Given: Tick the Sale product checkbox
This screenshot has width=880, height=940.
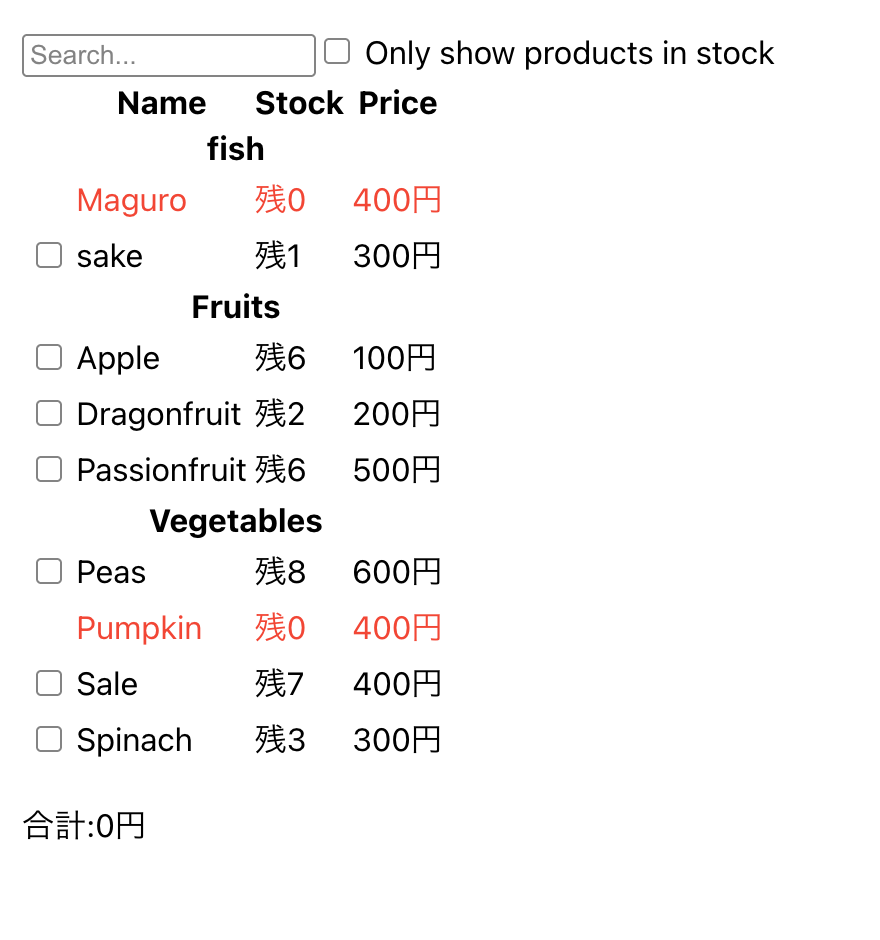Looking at the screenshot, I should (x=49, y=684).
